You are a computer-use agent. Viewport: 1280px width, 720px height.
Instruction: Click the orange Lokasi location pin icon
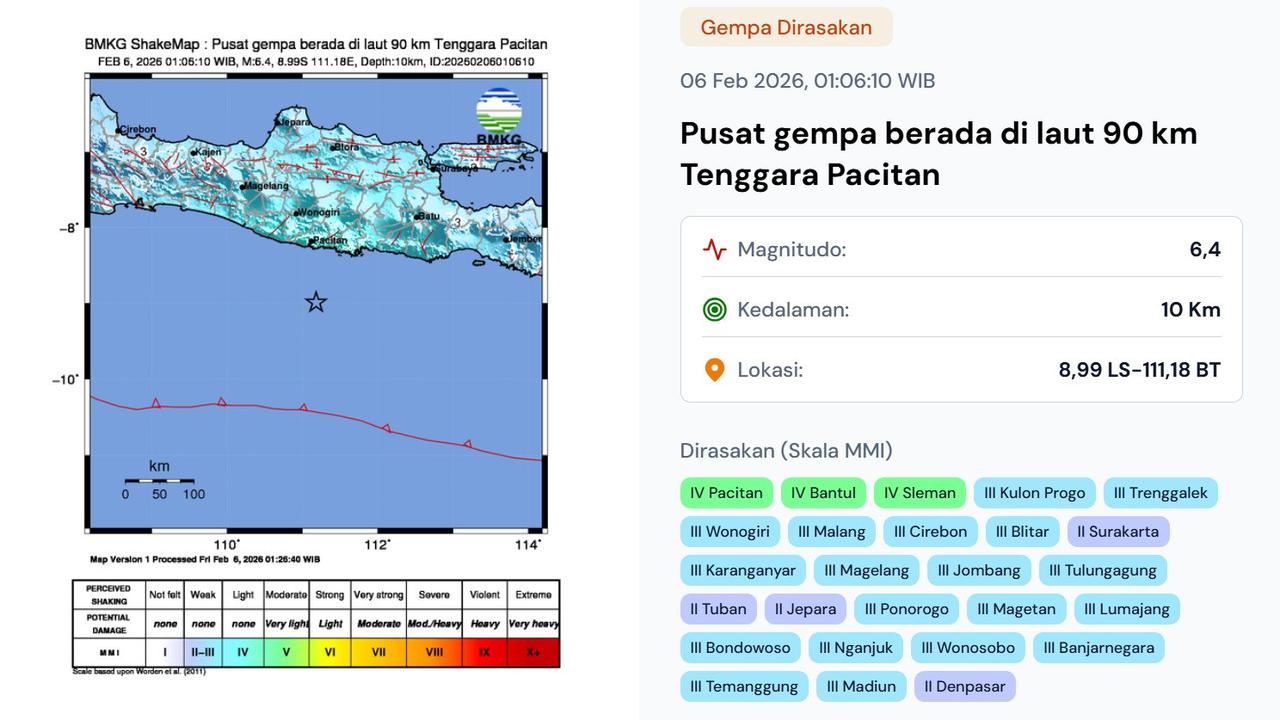tap(714, 369)
